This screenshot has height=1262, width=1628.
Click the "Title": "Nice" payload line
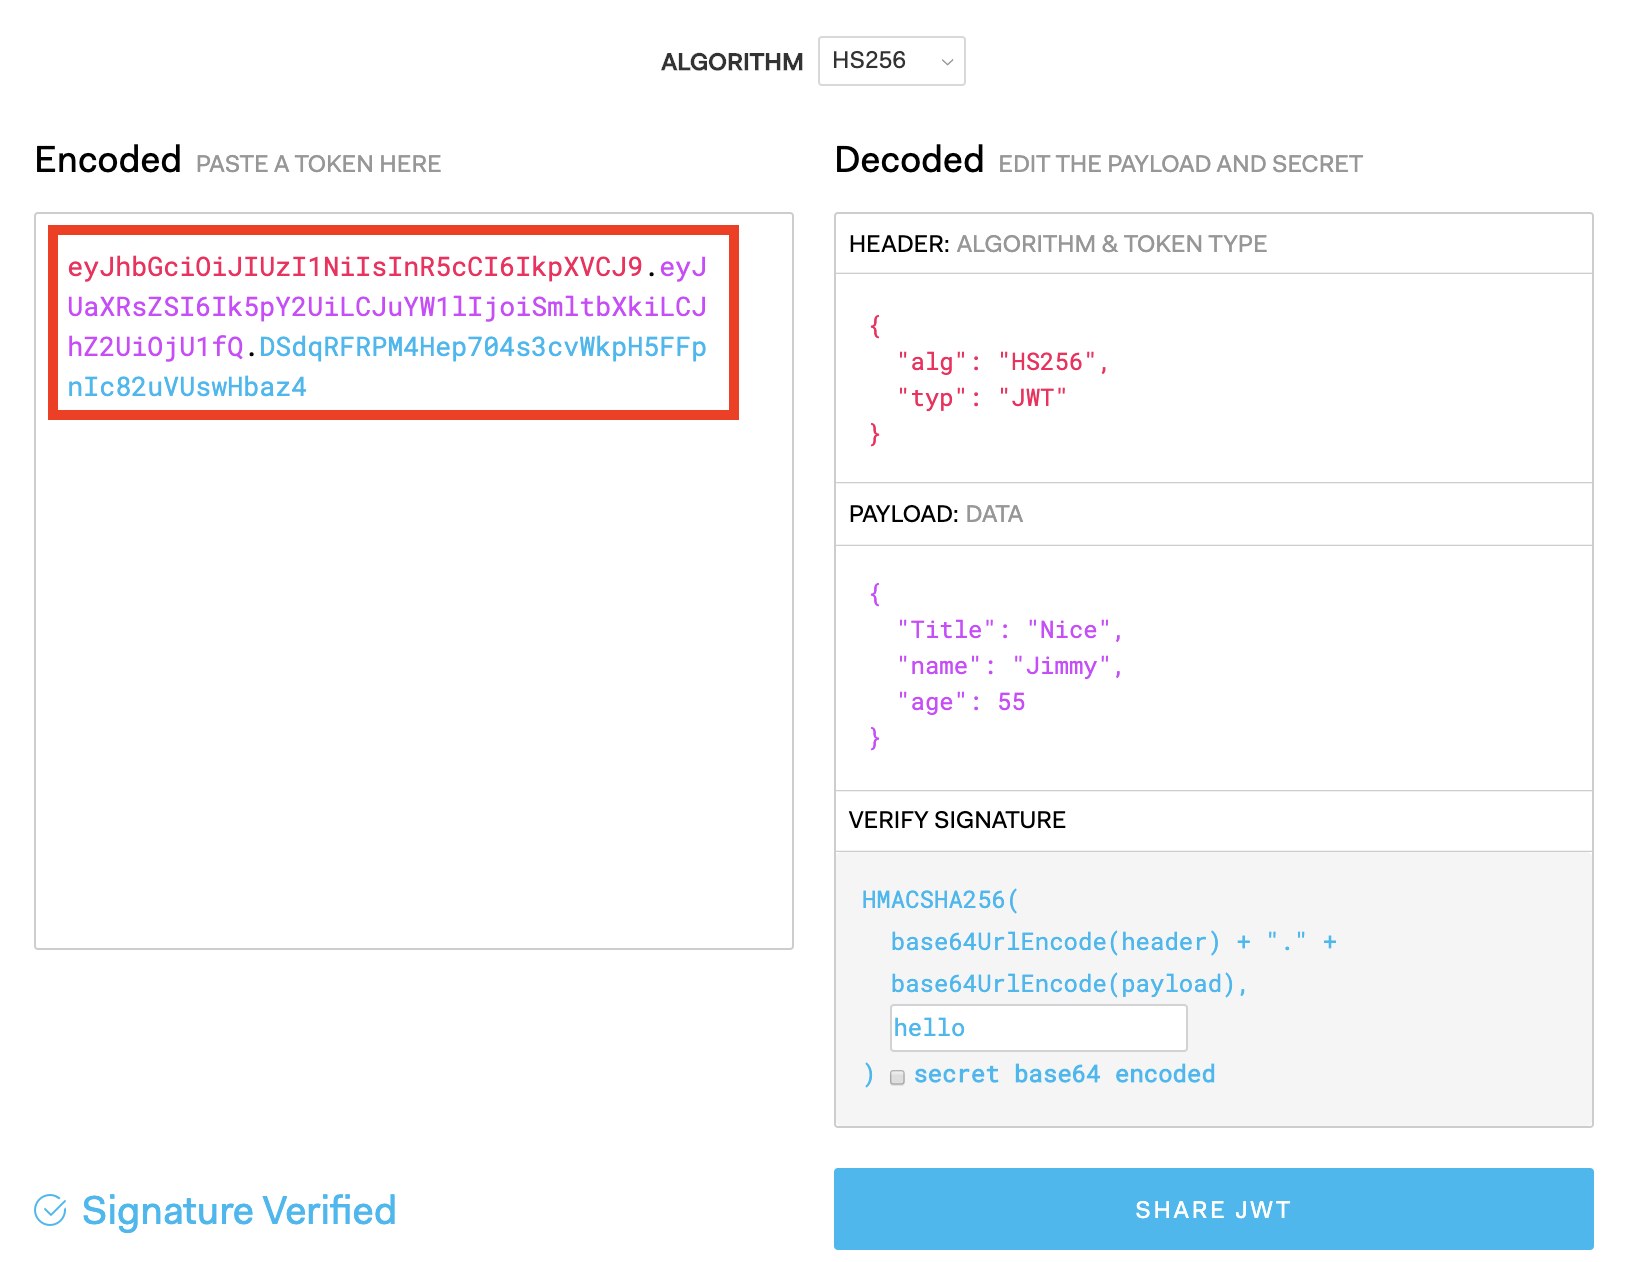(1010, 630)
